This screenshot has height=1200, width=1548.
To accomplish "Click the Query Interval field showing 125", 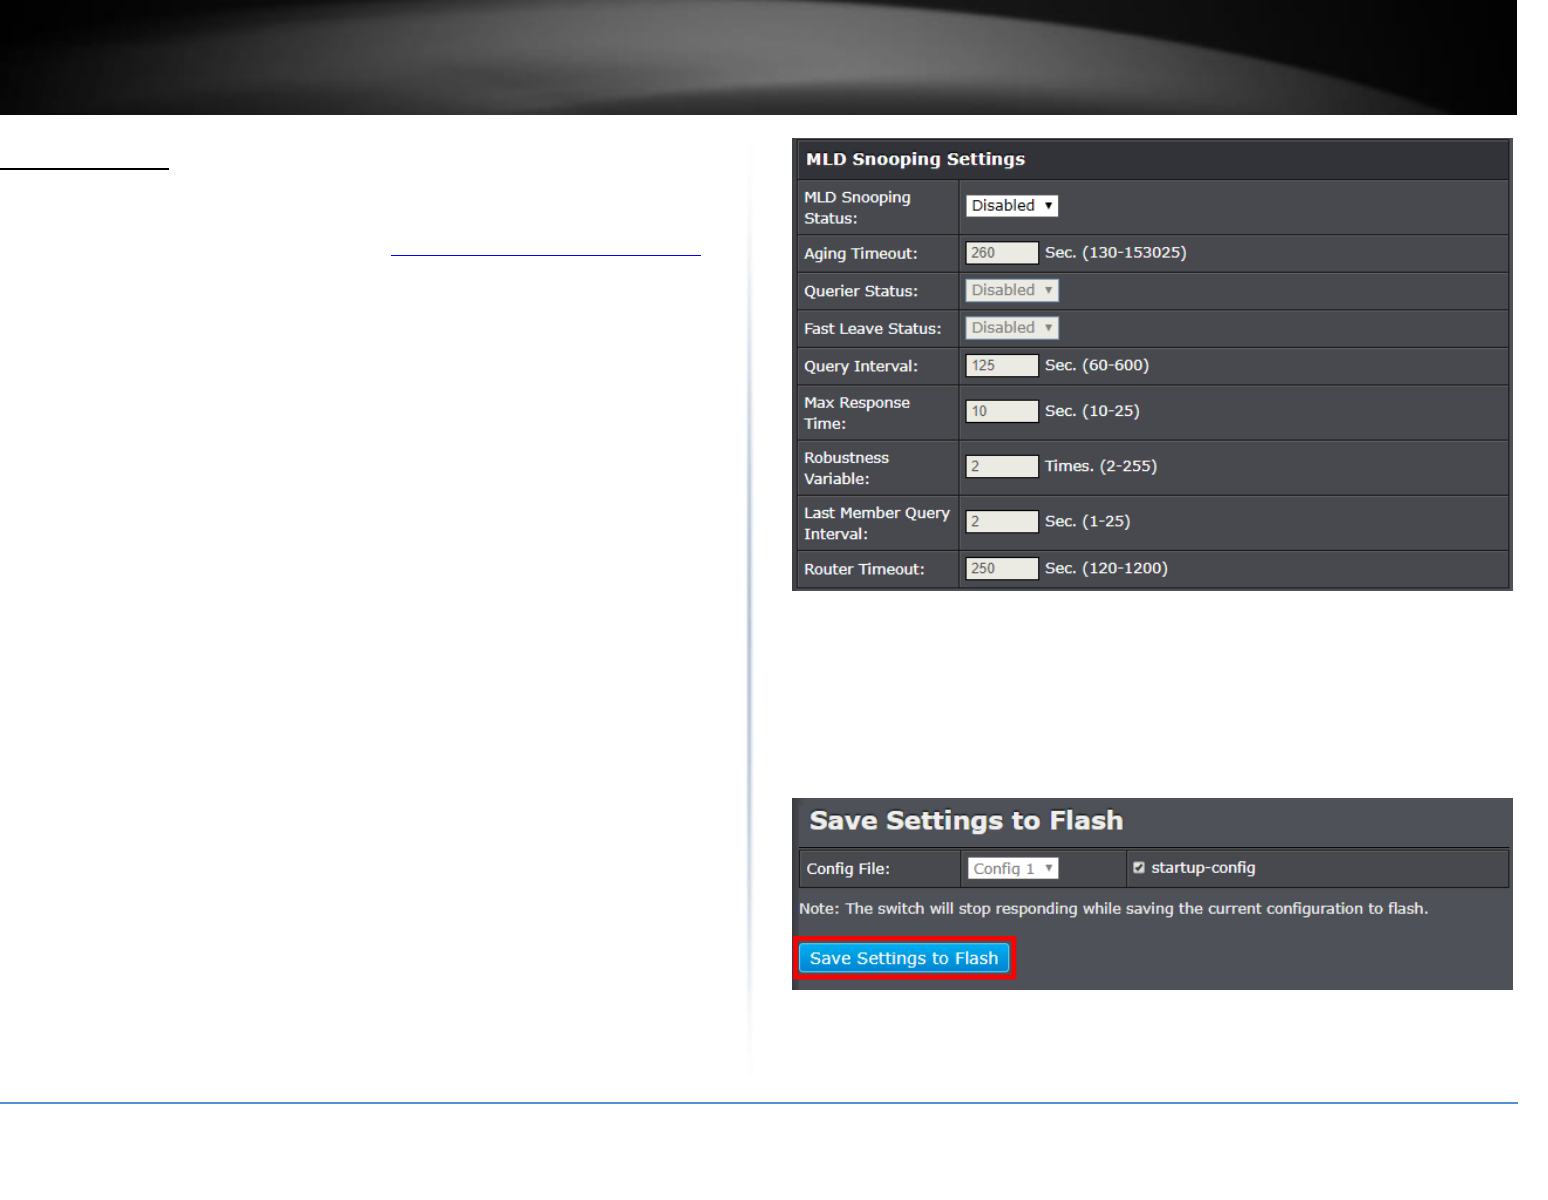I will point(1001,365).
